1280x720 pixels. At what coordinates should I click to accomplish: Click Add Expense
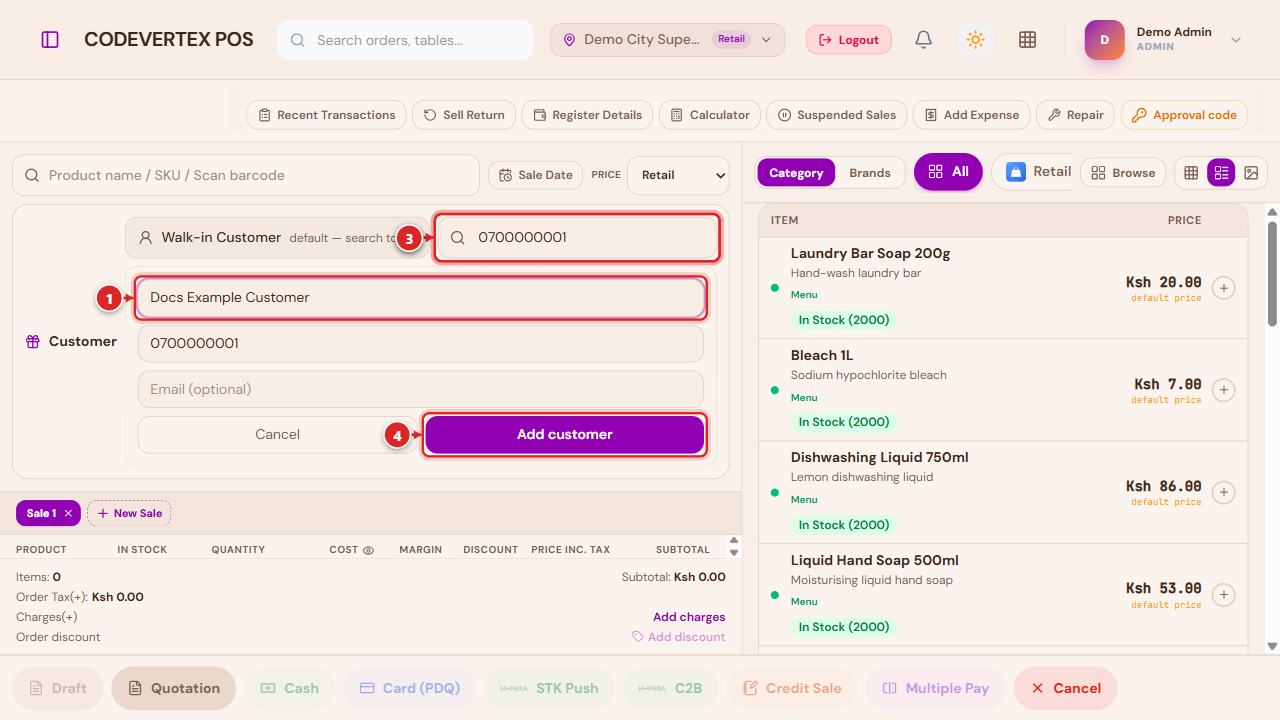tap(972, 115)
